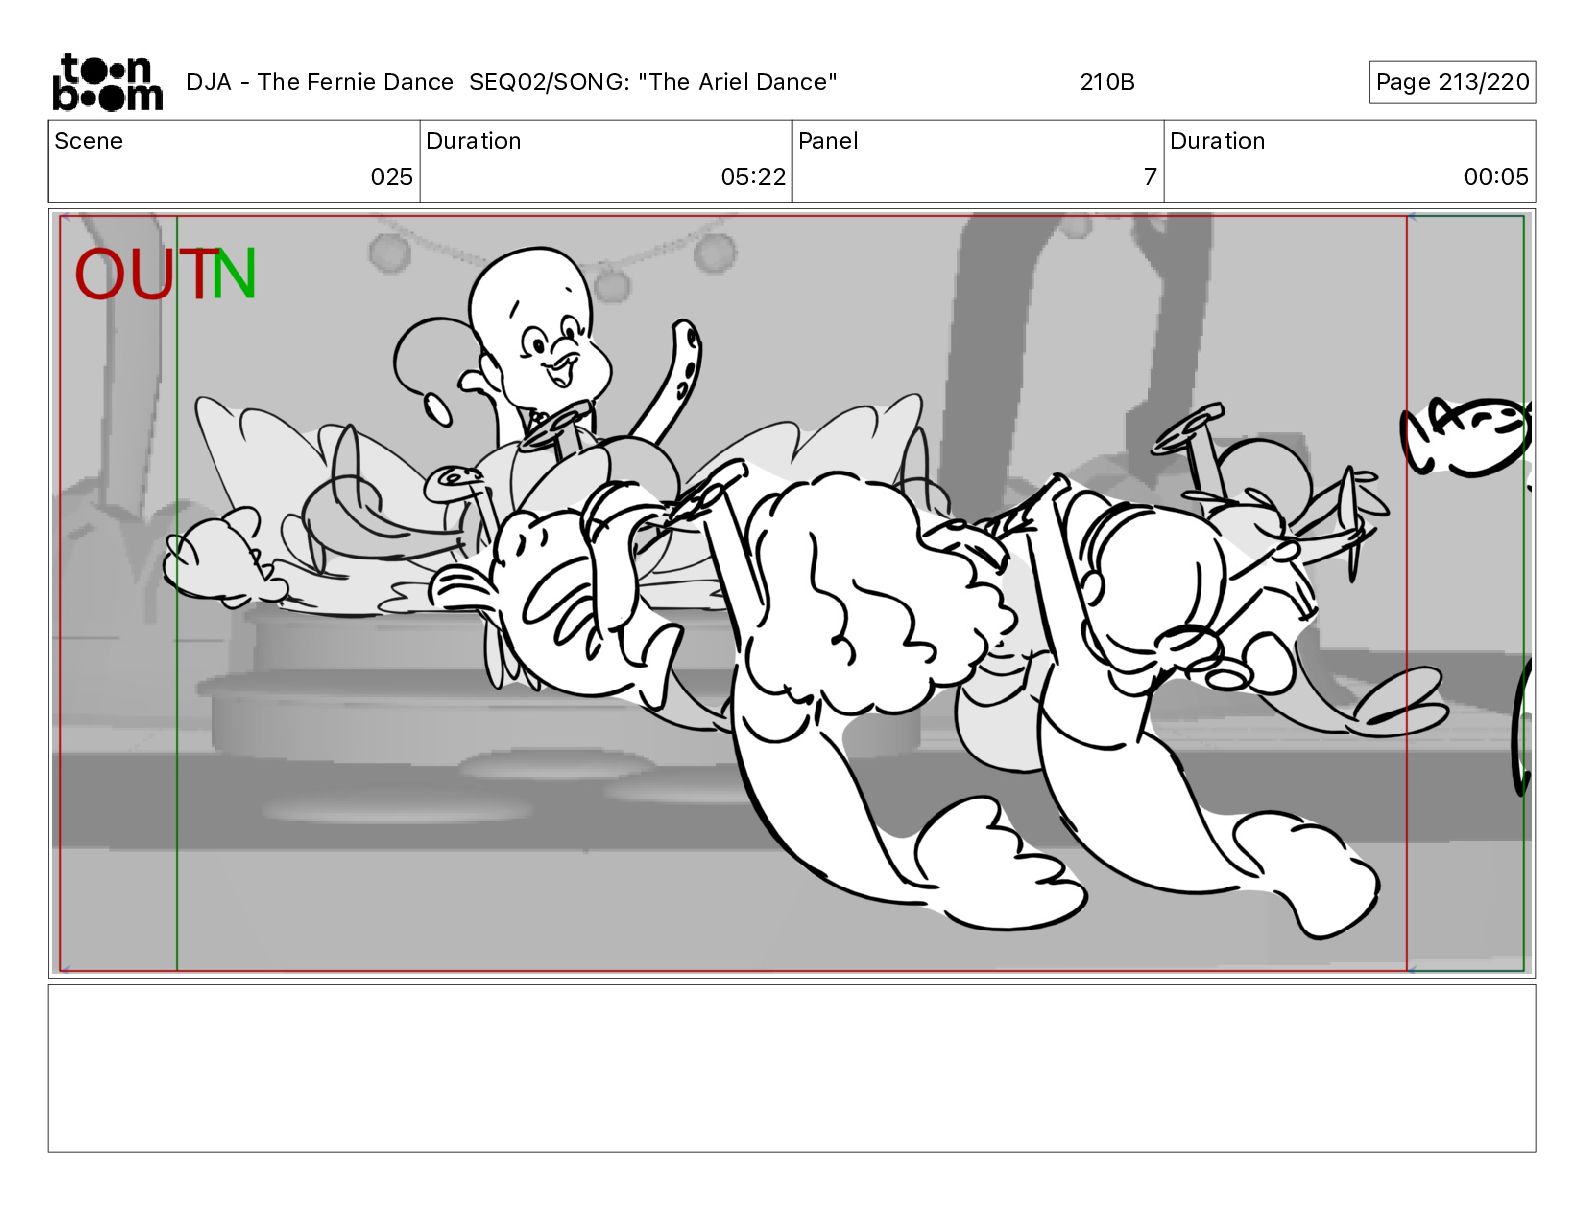The width and height of the screenshot is (1584, 1224).
Task: Click the title 'DJA - The Fernie Dance'
Action: pos(320,82)
